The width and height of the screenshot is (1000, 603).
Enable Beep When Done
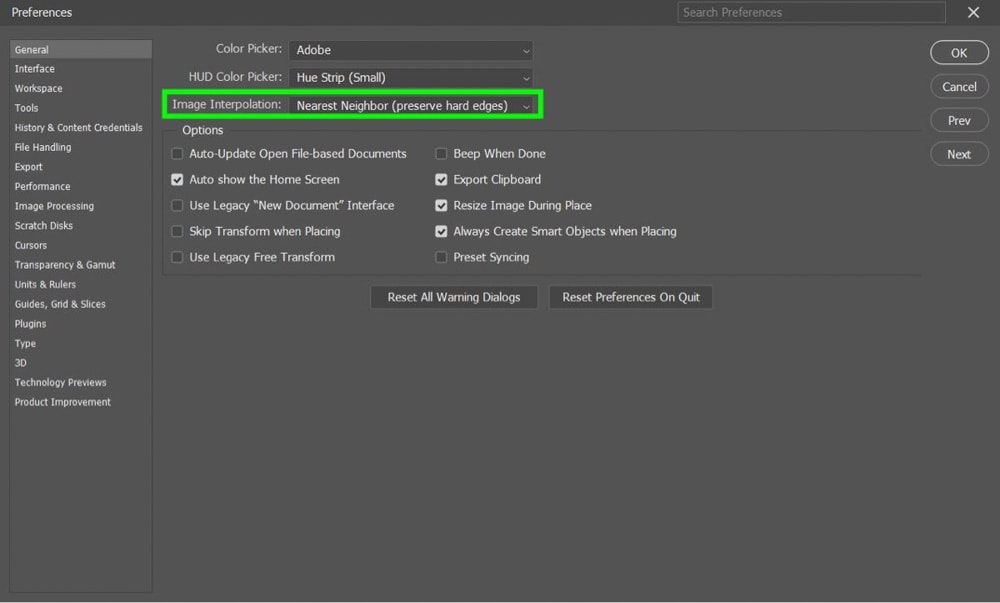click(x=441, y=153)
